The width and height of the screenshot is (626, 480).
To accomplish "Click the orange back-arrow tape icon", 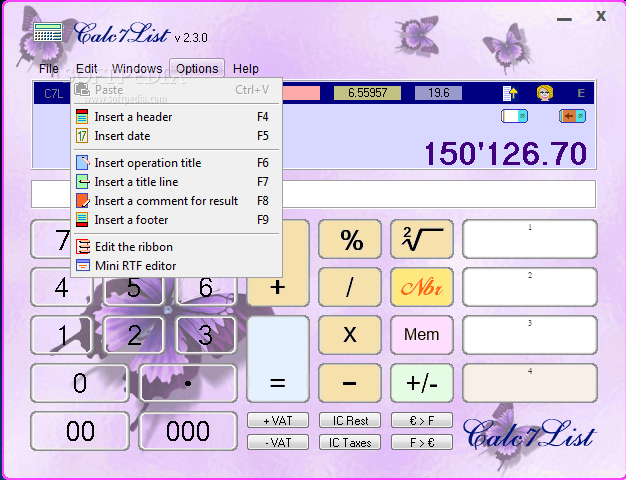I will (x=572, y=116).
